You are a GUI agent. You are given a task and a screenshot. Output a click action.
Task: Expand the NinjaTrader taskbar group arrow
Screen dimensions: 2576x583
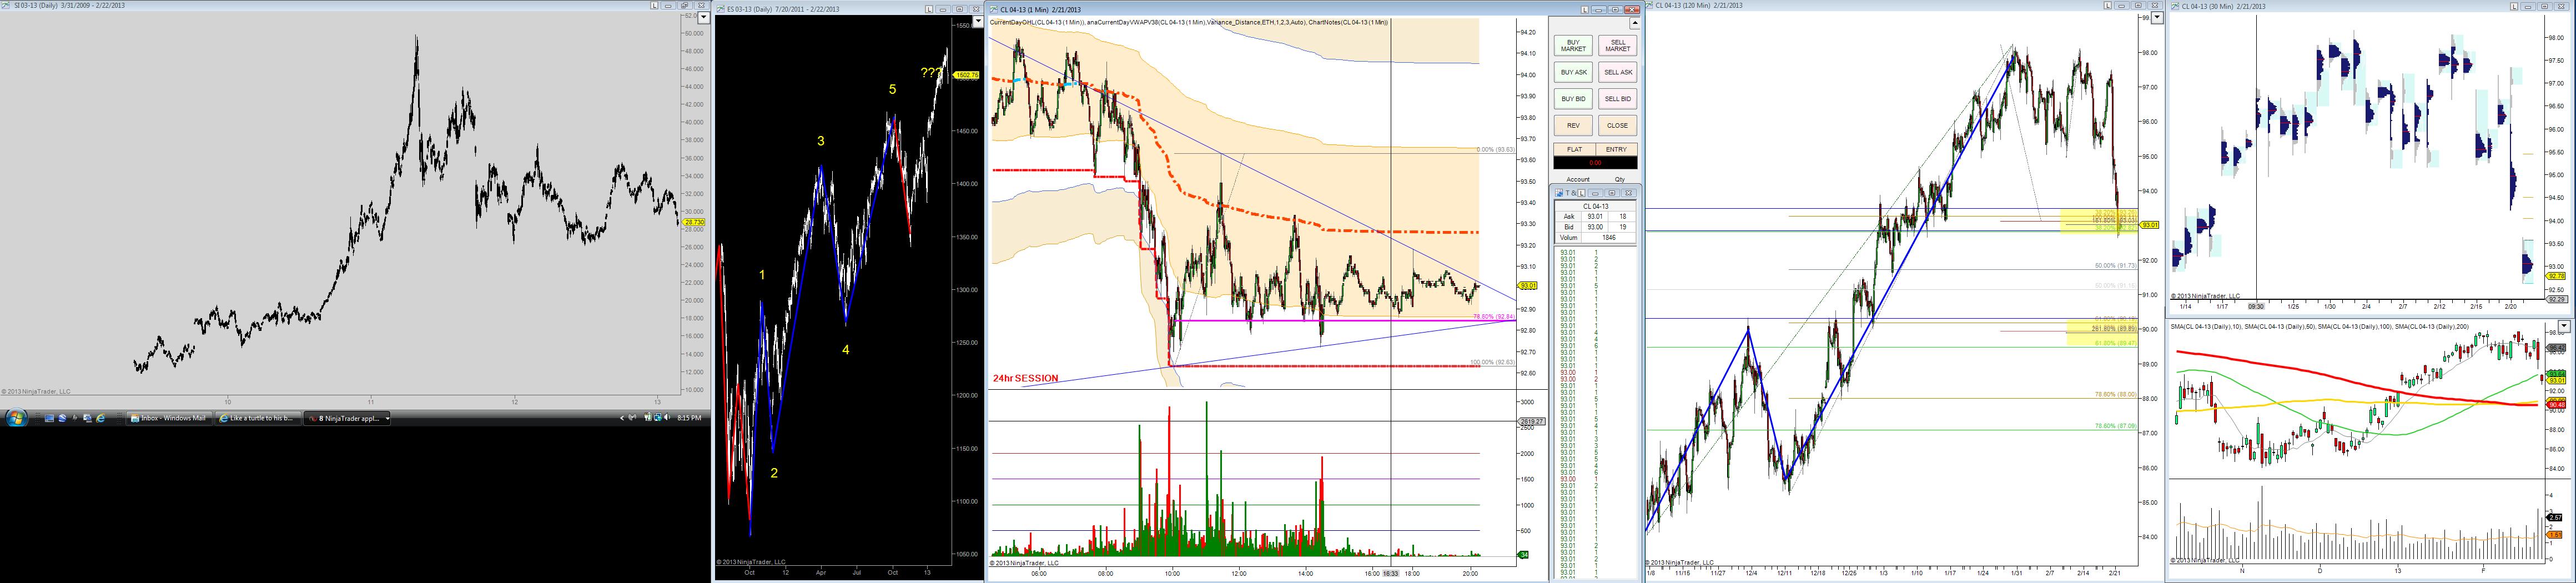click(387, 418)
